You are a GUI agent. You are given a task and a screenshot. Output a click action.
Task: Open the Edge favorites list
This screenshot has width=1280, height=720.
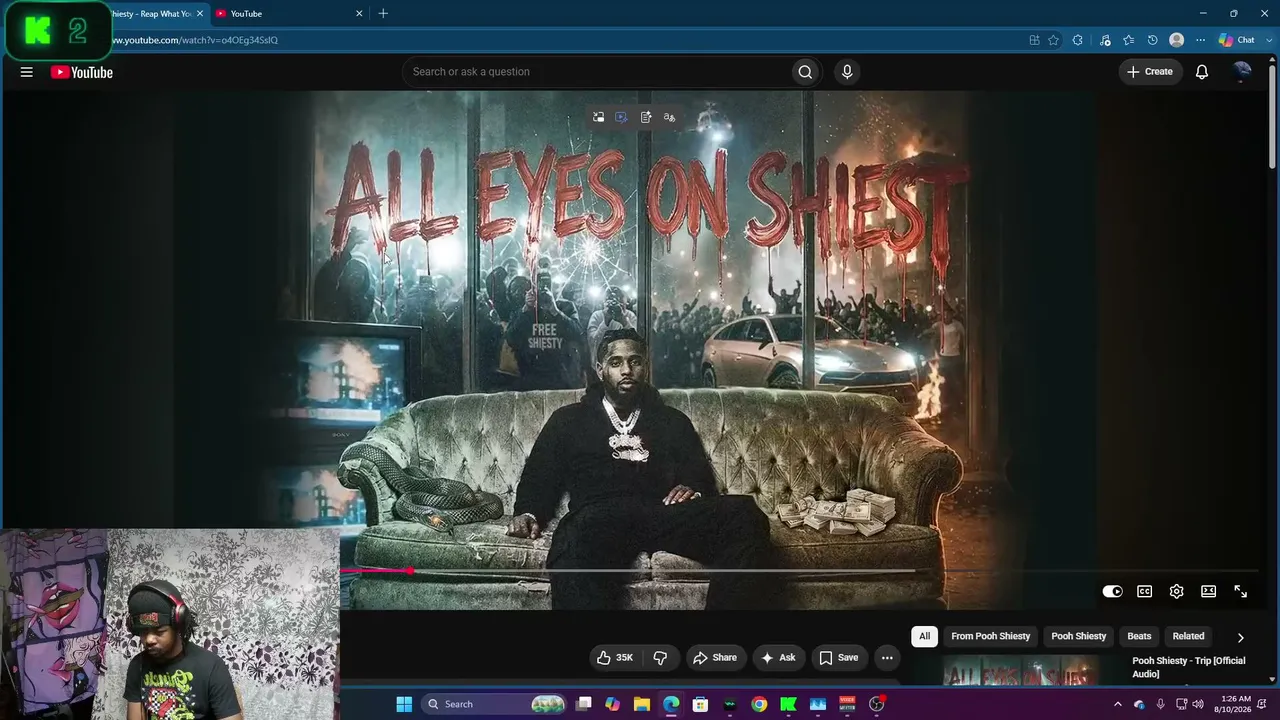click(1129, 40)
